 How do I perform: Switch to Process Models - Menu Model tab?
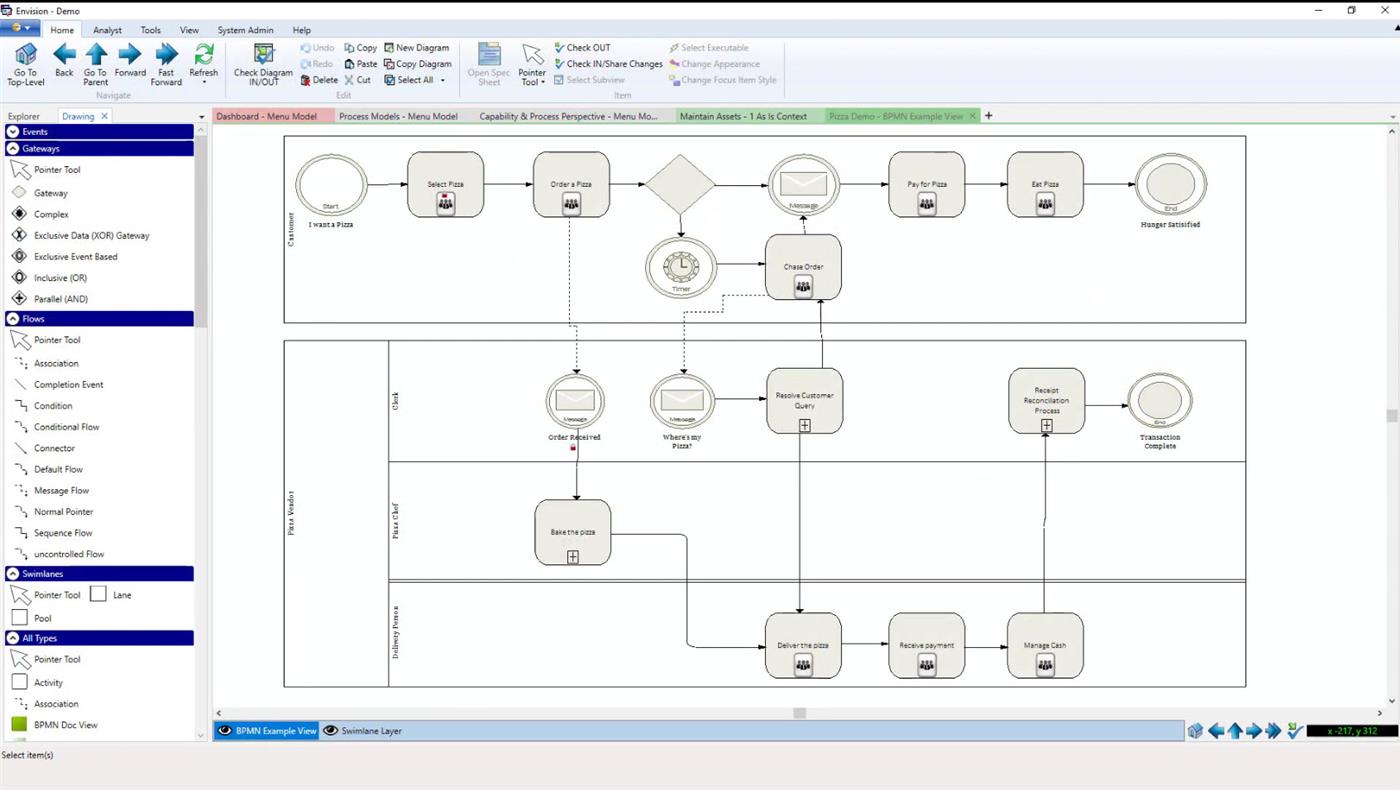pyautogui.click(x=398, y=116)
